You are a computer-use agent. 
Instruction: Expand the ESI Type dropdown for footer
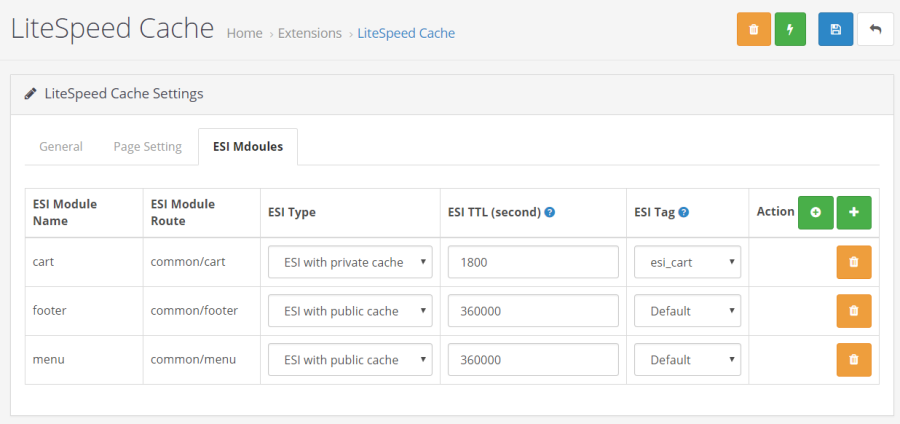click(350, 311)
